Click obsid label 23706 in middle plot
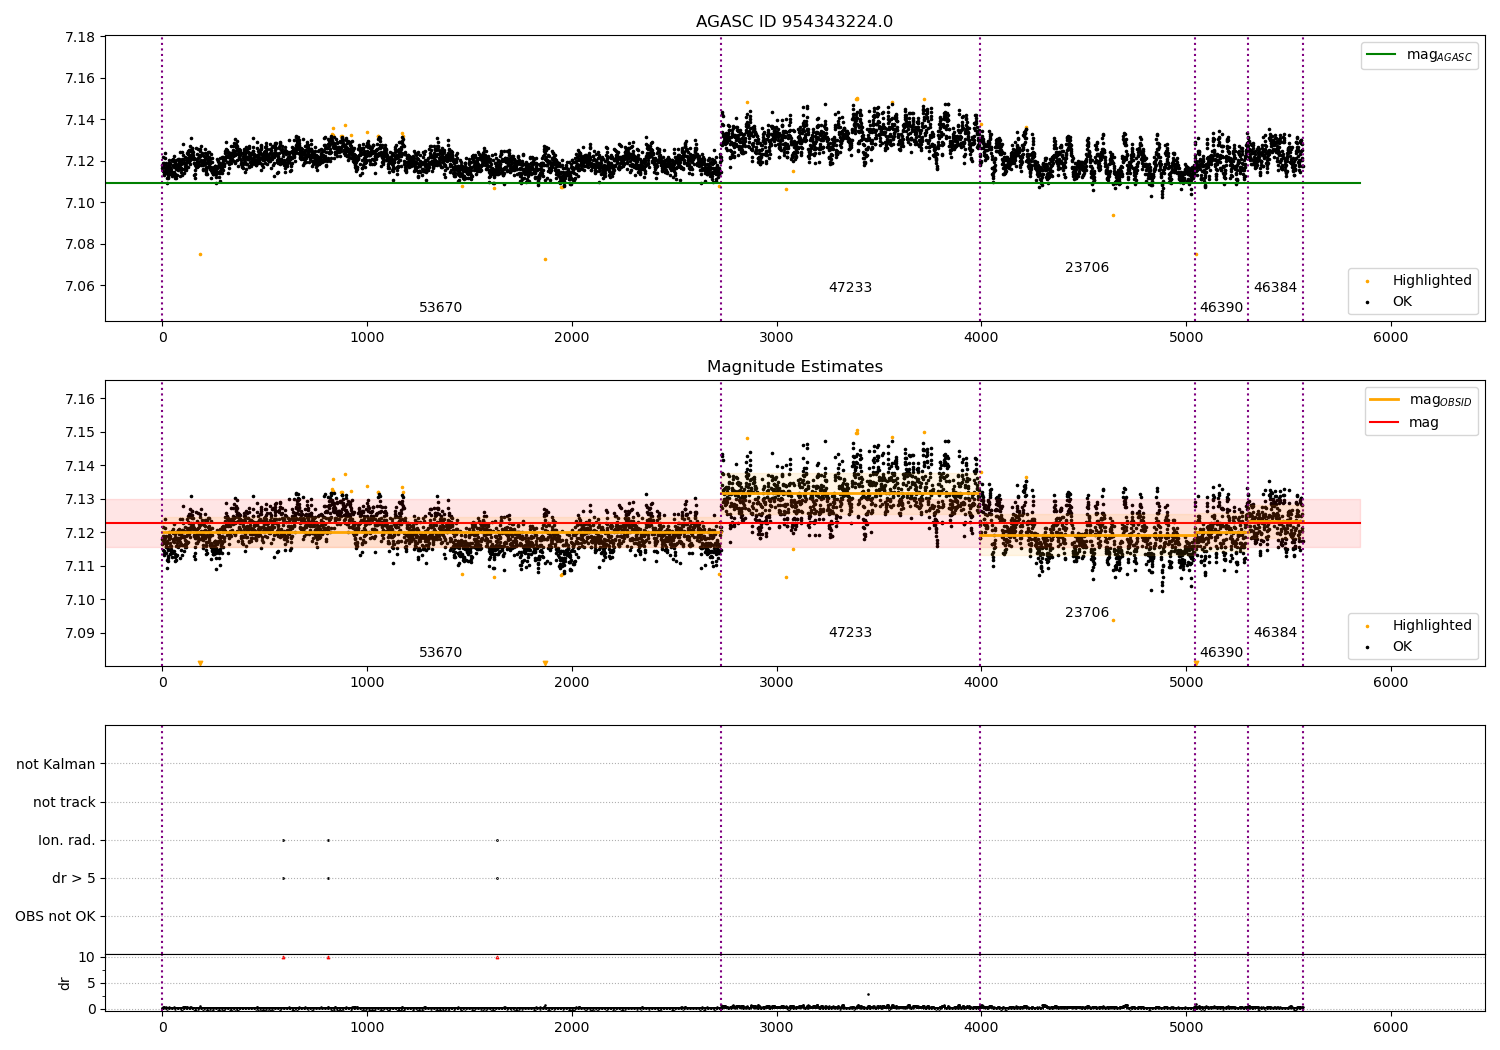Screen dimensions: 1500x1050 pos(1087,613)
